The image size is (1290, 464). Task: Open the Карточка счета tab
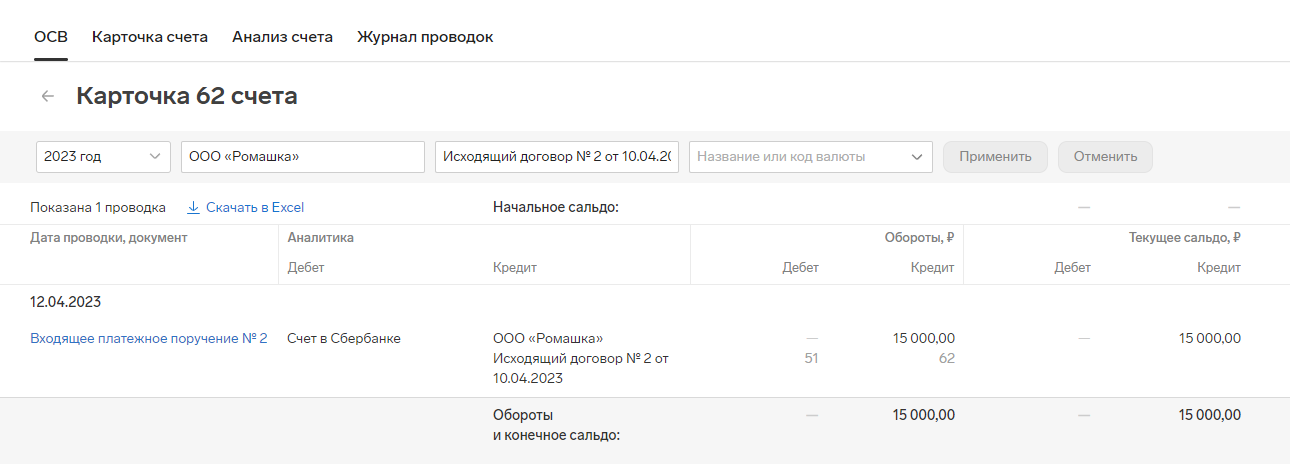coord(150,37)
